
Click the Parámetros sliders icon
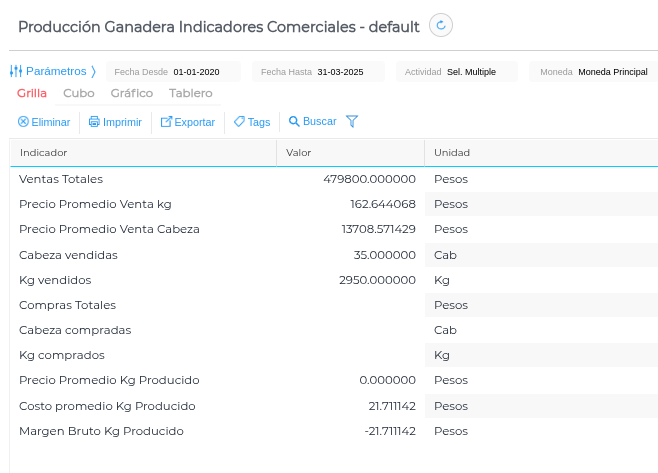click(16, 71)
